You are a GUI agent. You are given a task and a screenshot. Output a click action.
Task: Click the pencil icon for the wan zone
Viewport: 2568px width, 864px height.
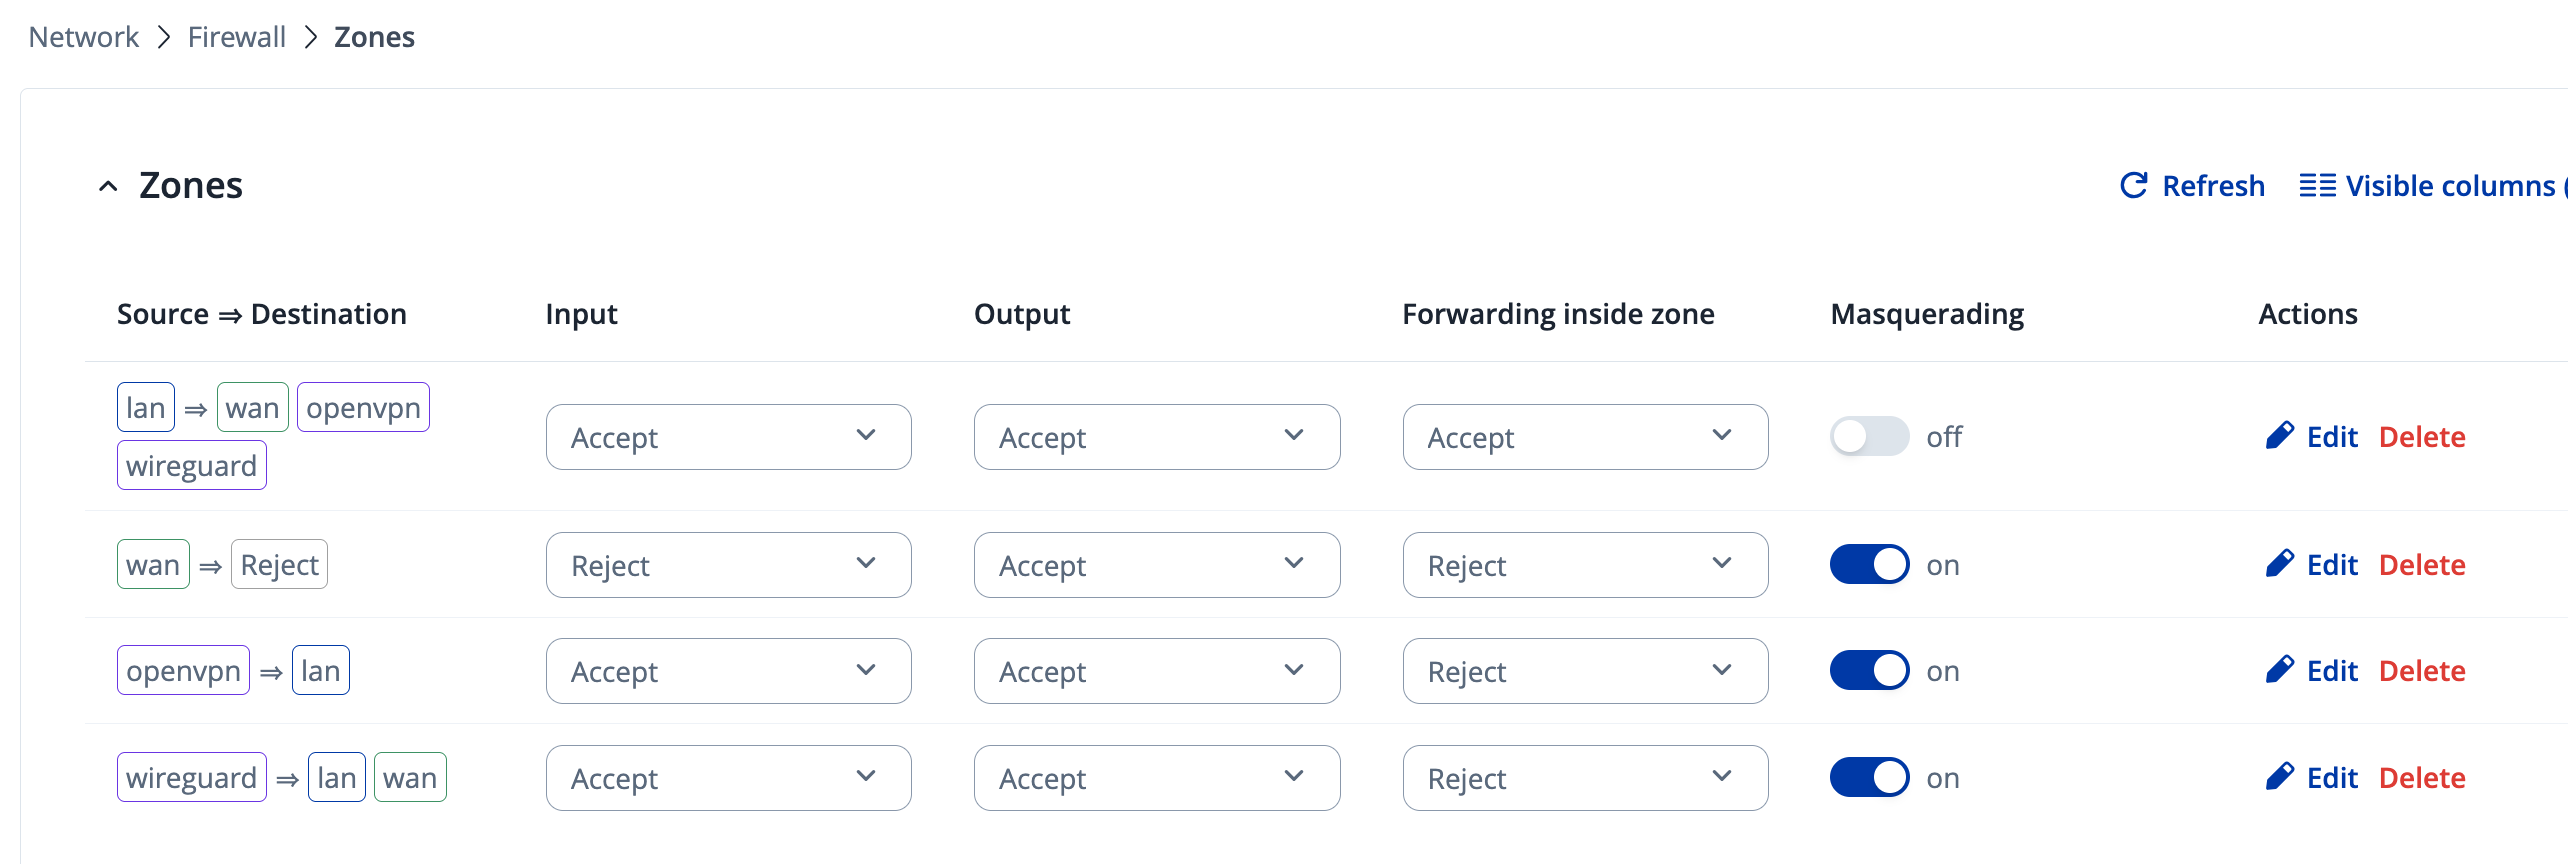(2280, 564)
